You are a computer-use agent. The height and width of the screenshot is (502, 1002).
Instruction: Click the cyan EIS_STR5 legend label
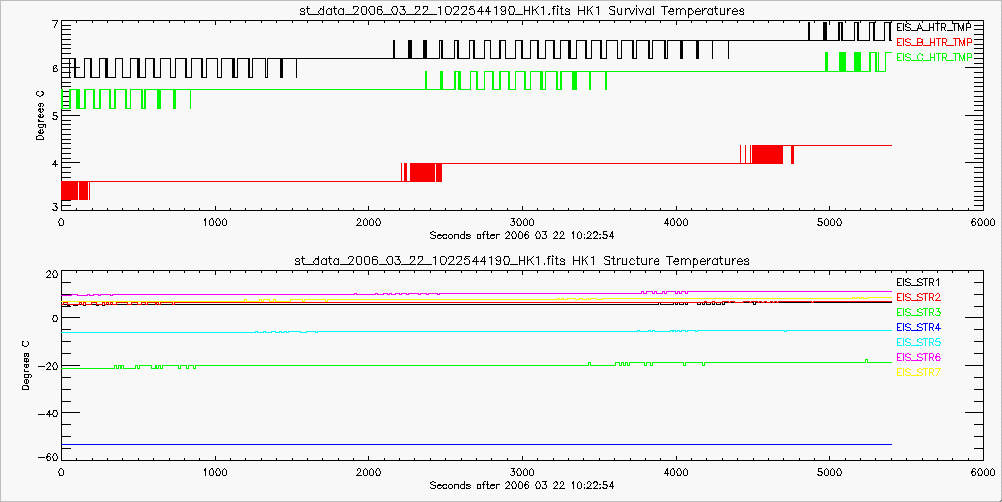point(919,342)
